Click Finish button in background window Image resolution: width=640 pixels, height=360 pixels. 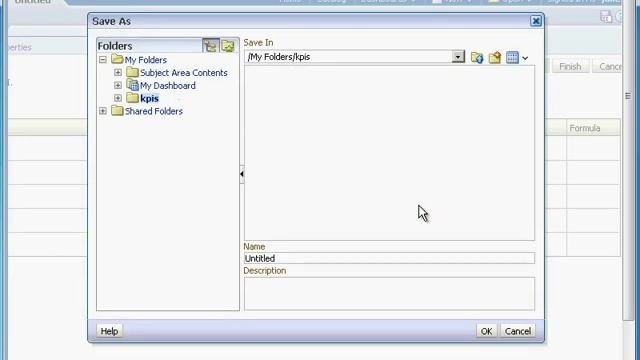click(570, 67)
